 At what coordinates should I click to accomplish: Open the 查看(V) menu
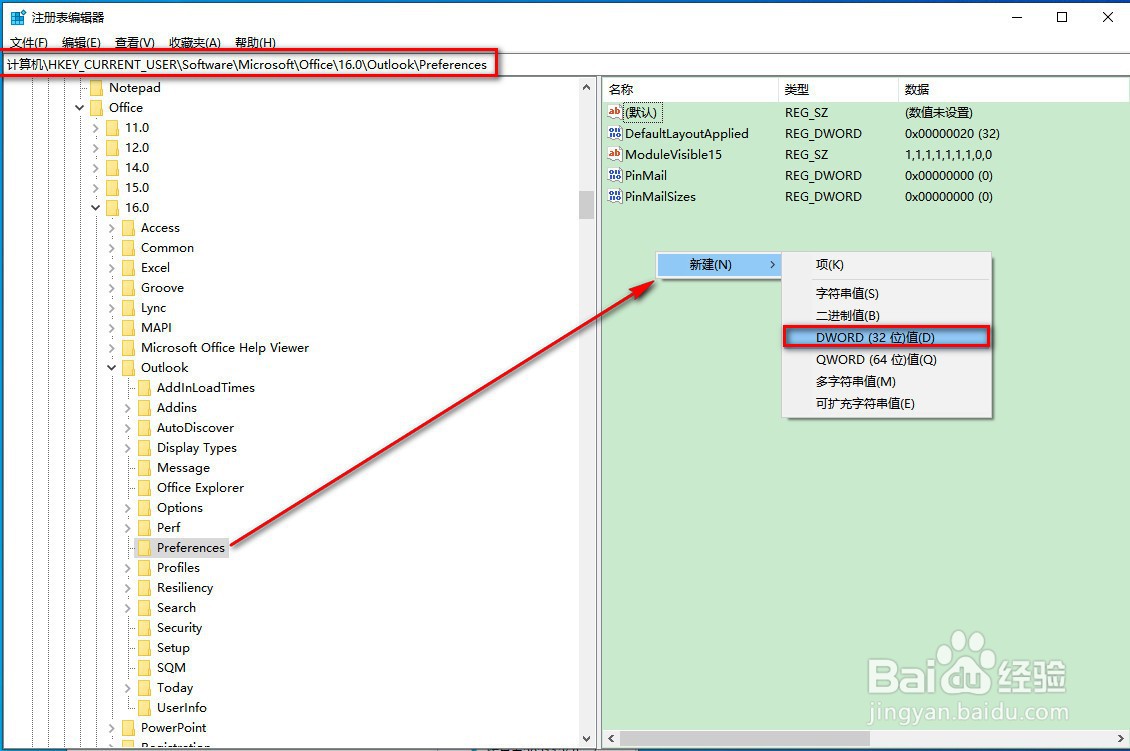[x=135, y=43]
